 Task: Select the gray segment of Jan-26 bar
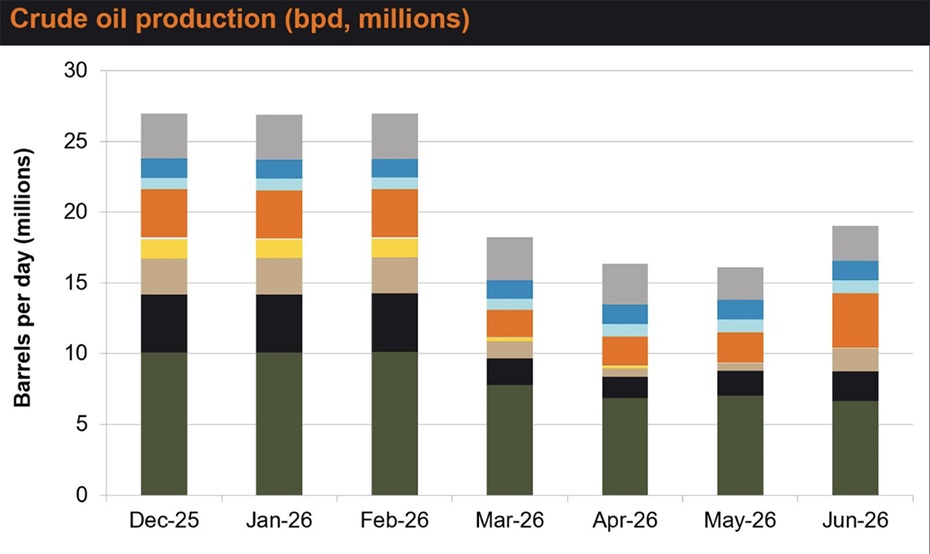point(279,138)
